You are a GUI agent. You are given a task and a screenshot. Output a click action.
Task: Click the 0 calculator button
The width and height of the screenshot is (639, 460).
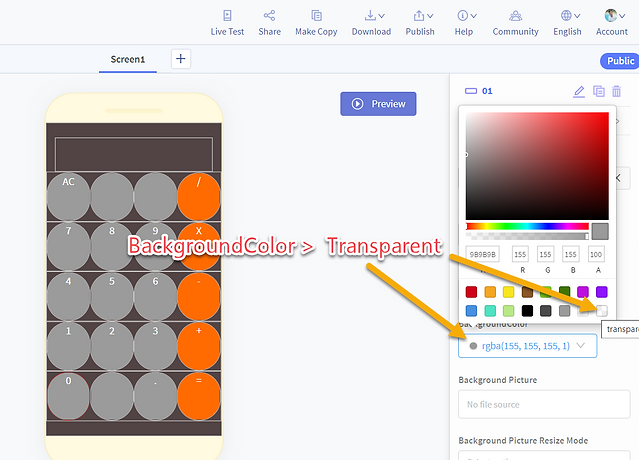(x=68, y=396)
